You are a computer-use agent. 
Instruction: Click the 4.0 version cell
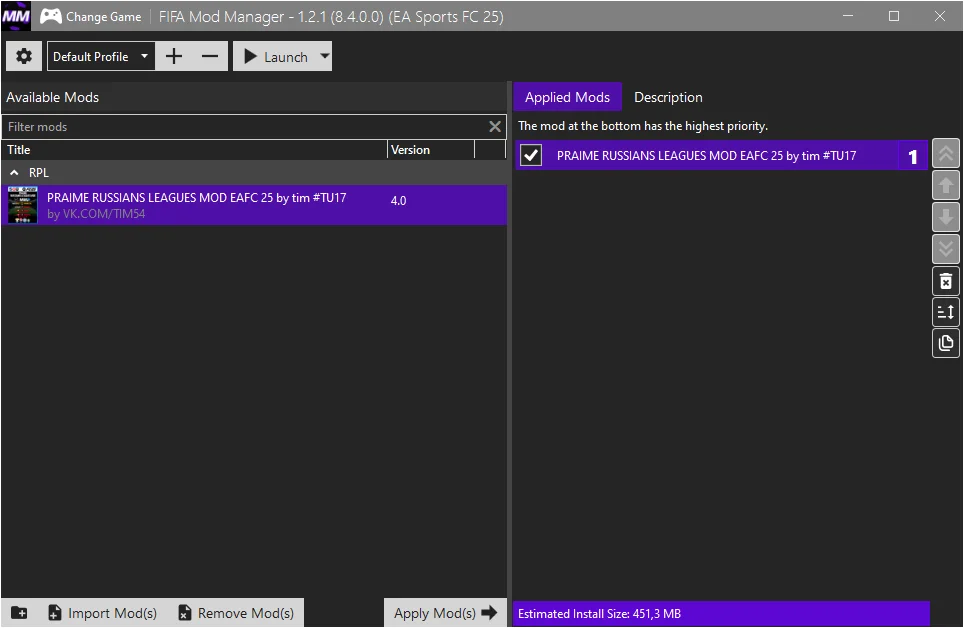[398, 201]
